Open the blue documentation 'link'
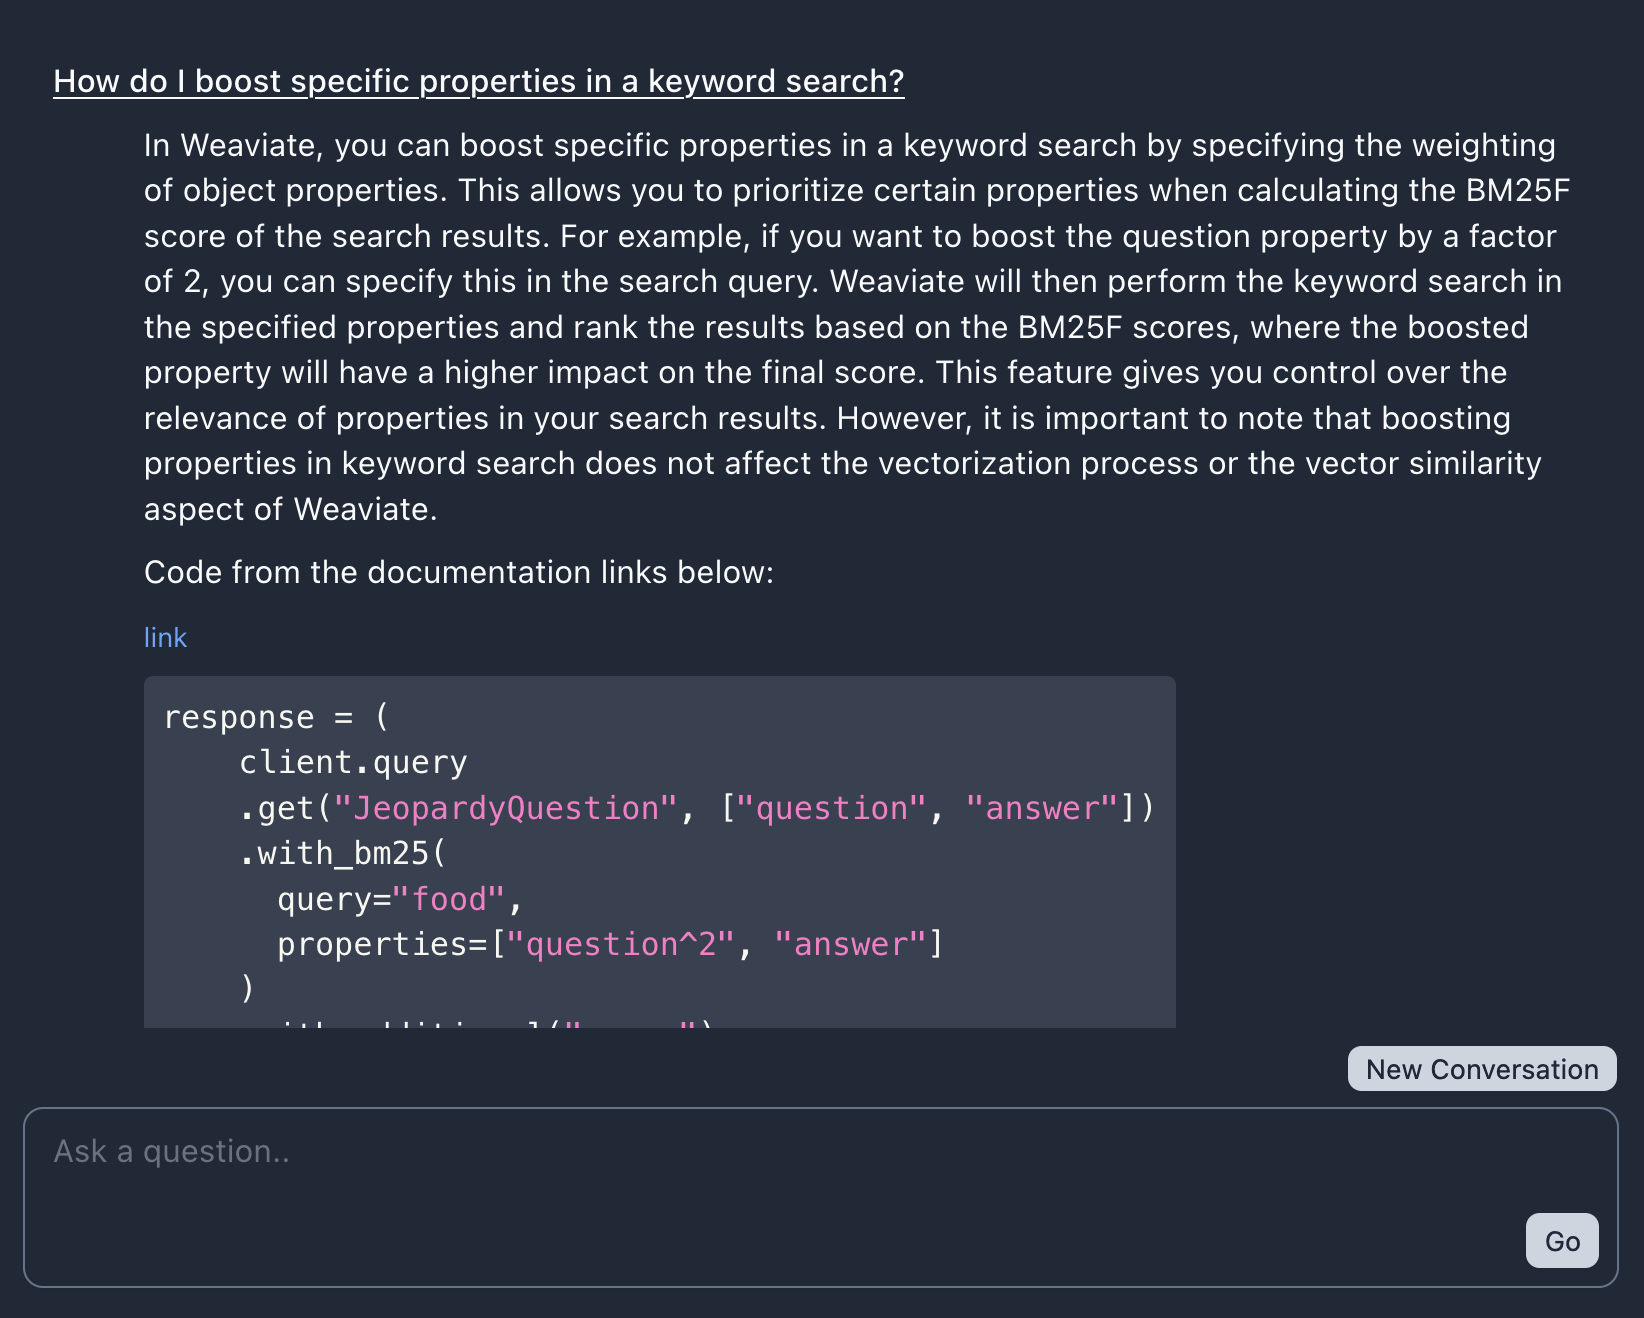1644x1318 pixels. pos(165,637)
